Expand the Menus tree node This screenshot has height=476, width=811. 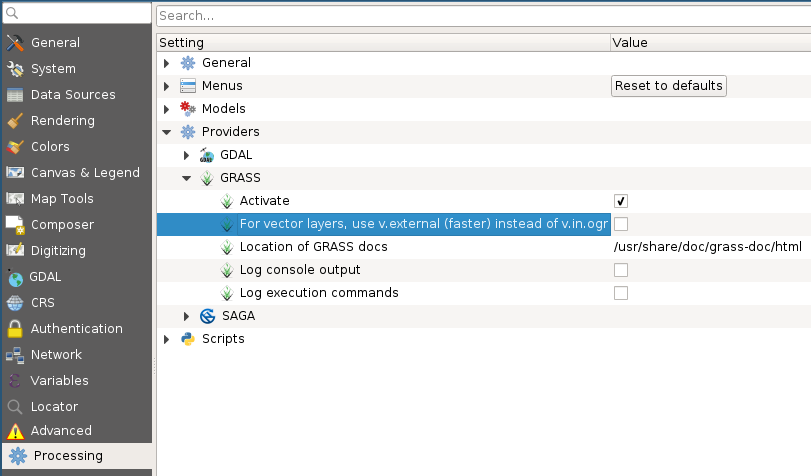166,86
